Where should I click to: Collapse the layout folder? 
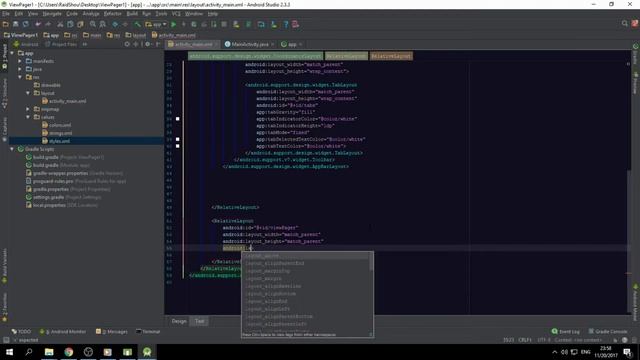point(28,93)
